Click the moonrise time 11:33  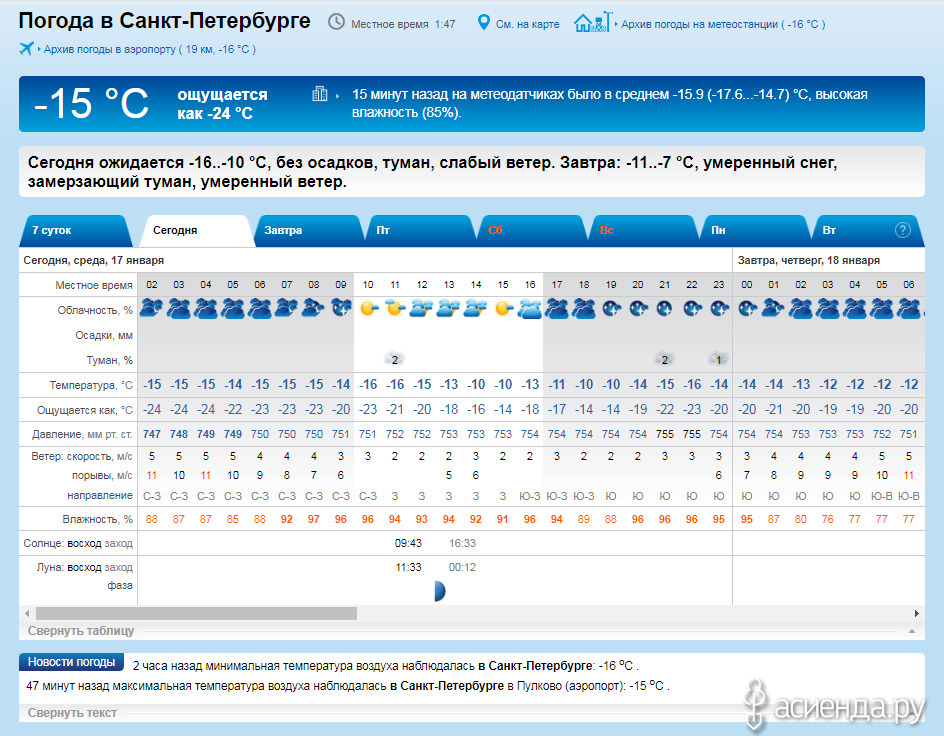point(408,567)
